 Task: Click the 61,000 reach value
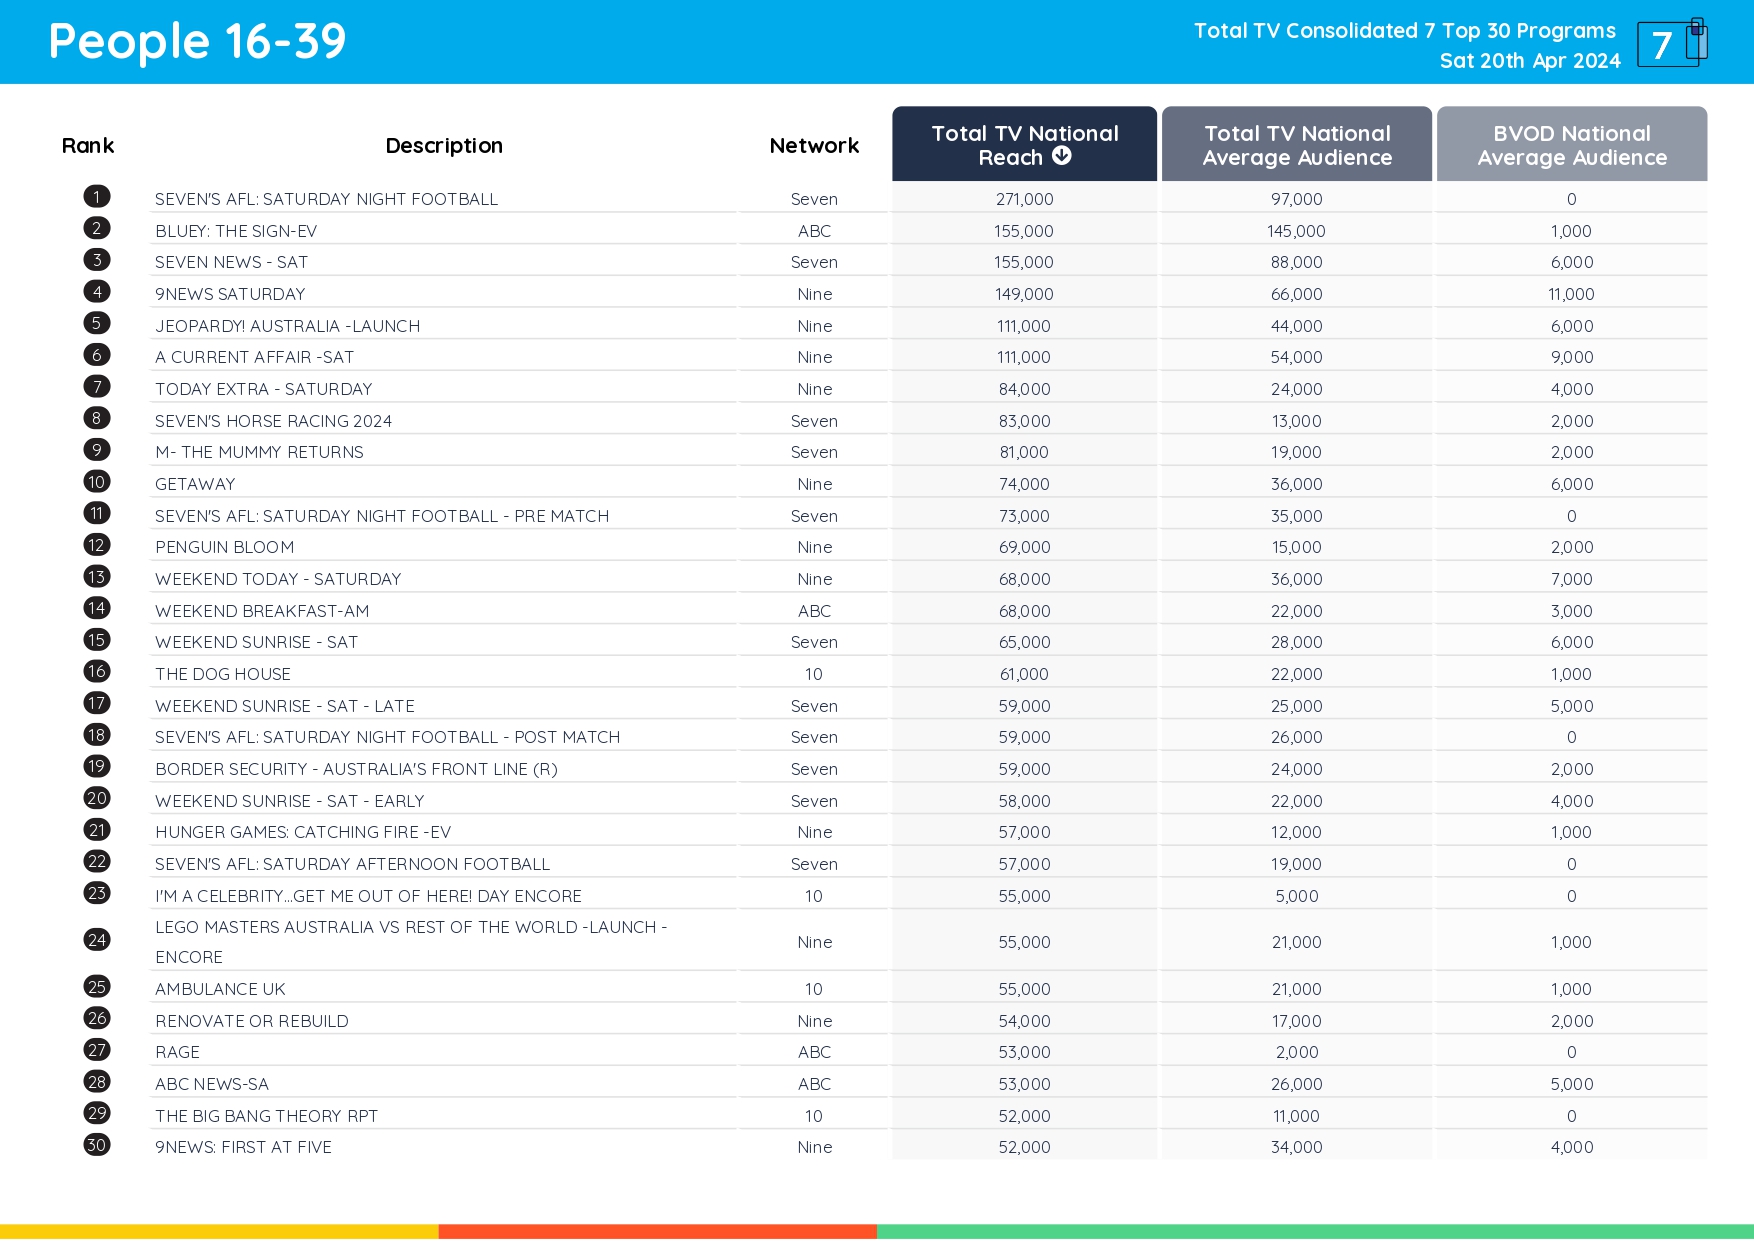[x=1024, y=675]
